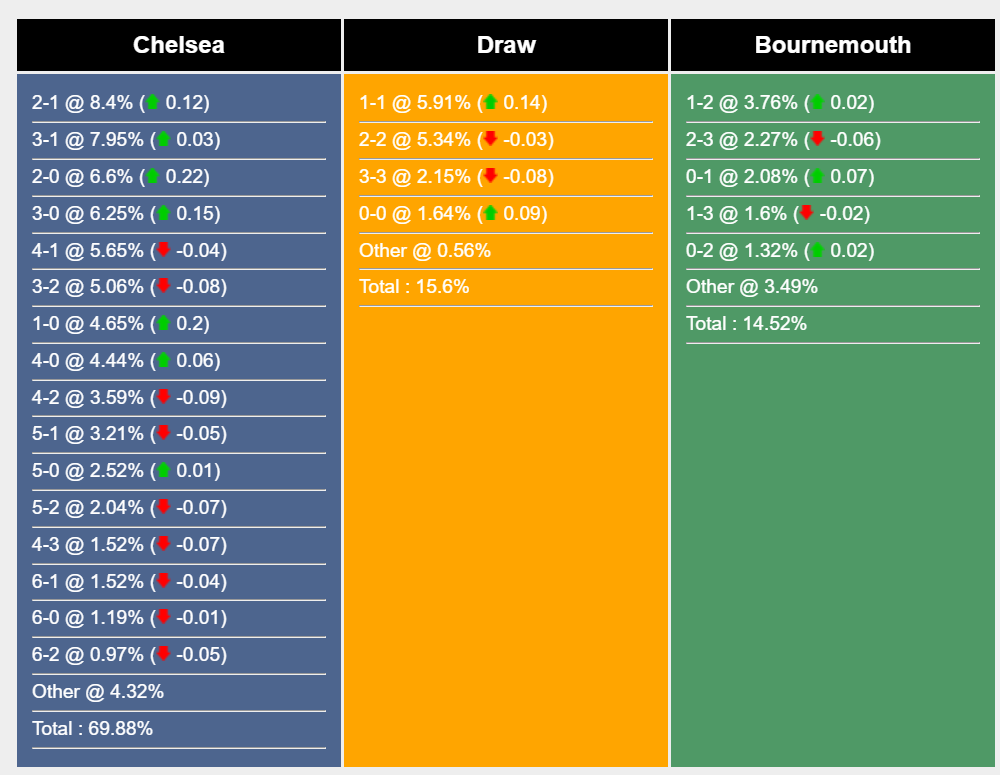Viewport: 1000px width, 775px height.
Task: Click the Draw Total 15.6% row
Action: click(x=414, y=286)
